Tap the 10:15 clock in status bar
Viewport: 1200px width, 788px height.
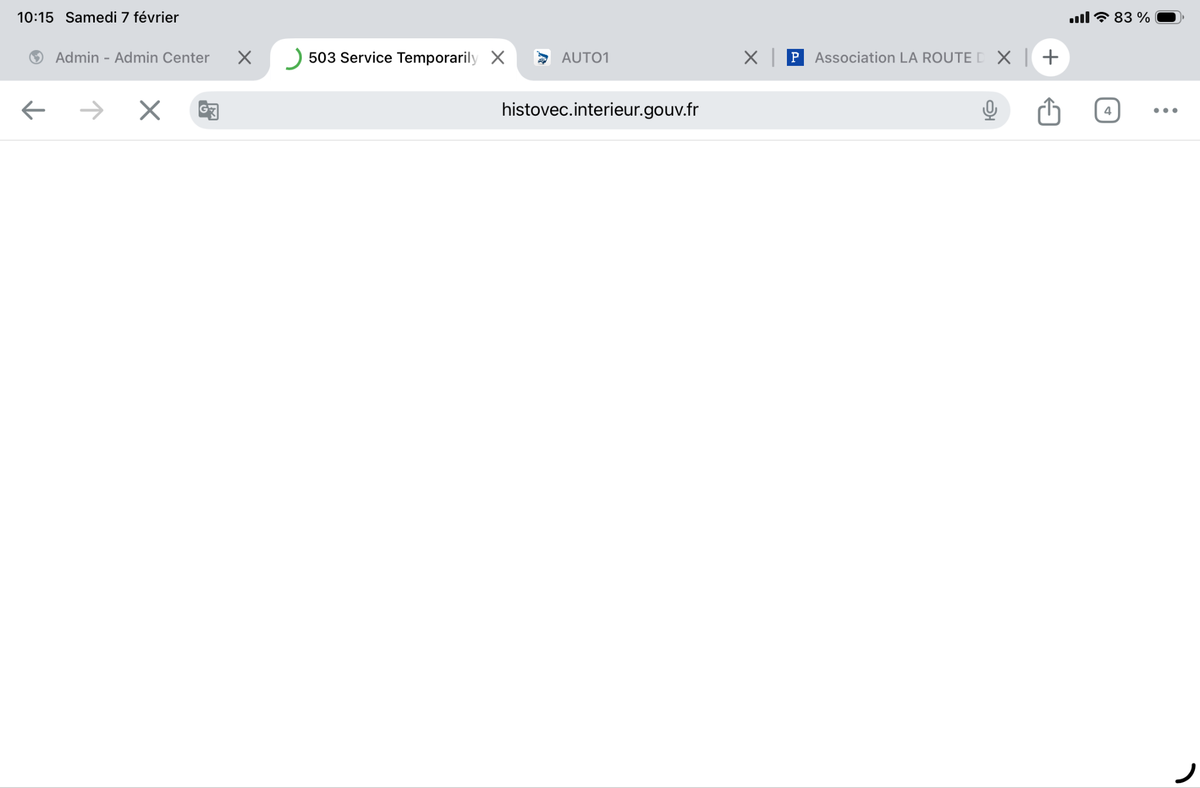[x=35, y=17]
